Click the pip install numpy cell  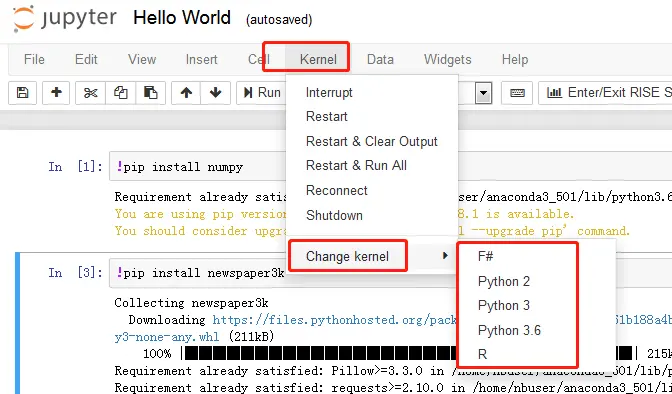(x=198, y=167)
